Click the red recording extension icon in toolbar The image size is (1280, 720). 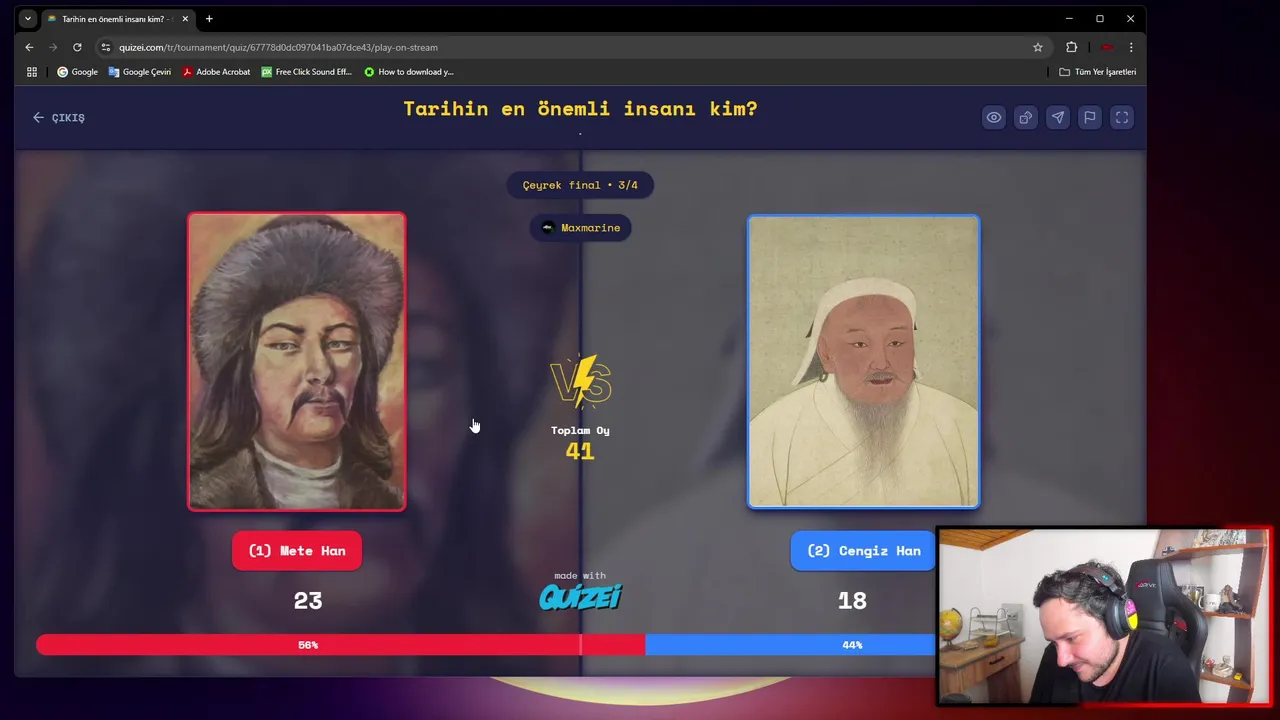point(1106,47)
